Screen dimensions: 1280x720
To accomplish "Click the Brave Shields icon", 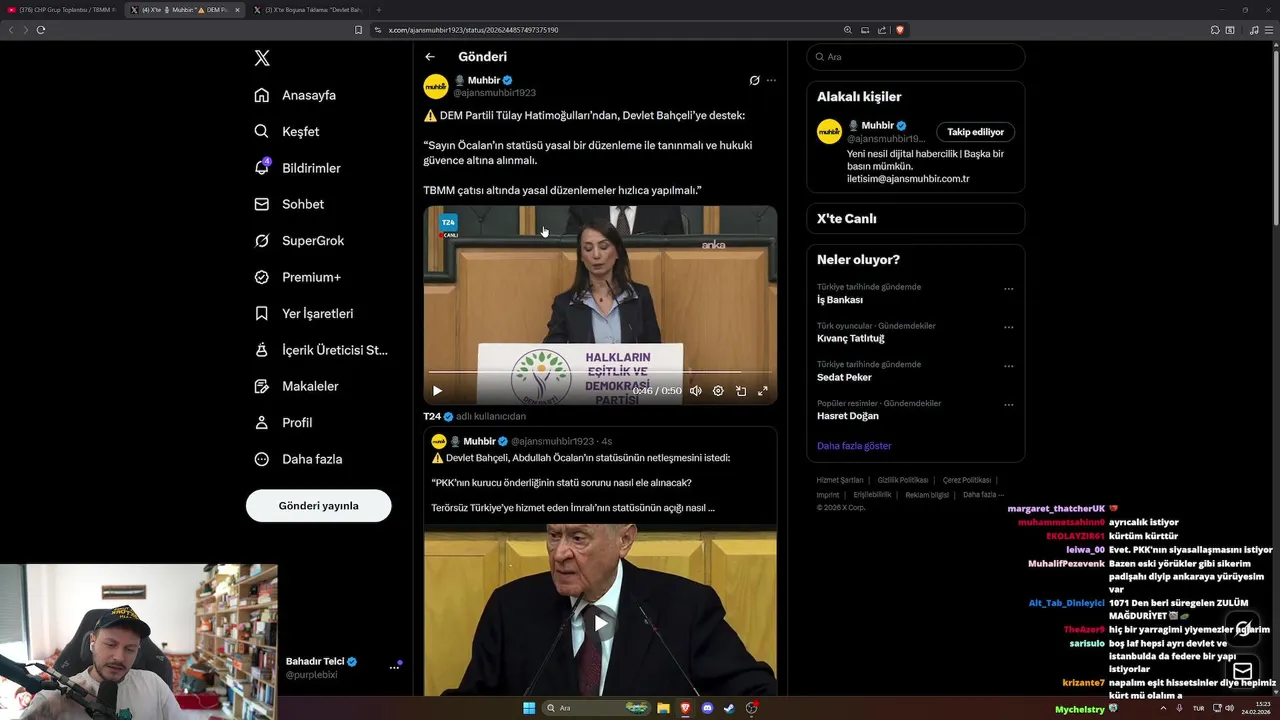I will coord(899,30).
